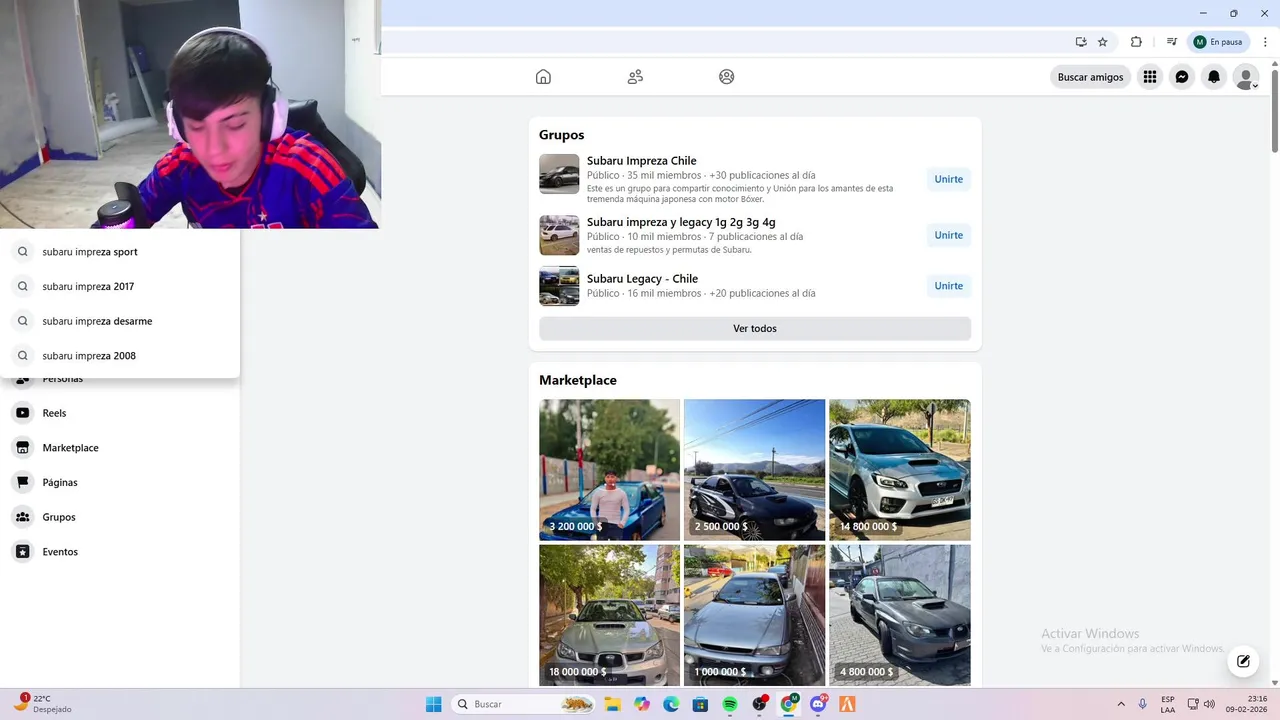Screen dimensions: 1280x720
Task: Open Microsoft Store from taskbar
Action: click(x=700, y=704)
